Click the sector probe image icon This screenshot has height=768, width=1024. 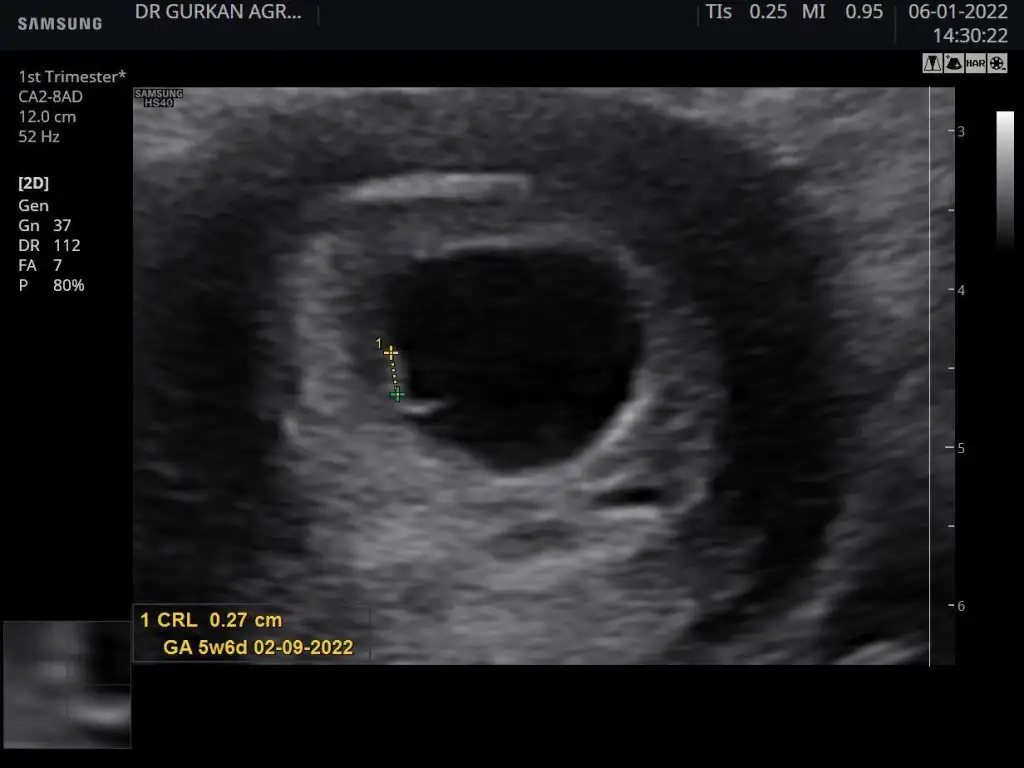point(953,62)
